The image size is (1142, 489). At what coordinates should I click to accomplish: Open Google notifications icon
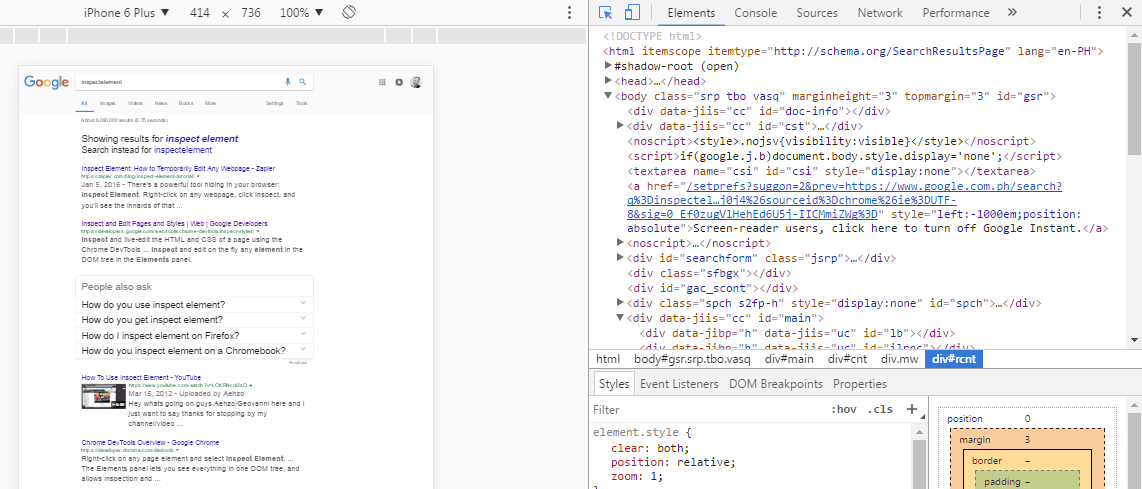click(398, 82)
